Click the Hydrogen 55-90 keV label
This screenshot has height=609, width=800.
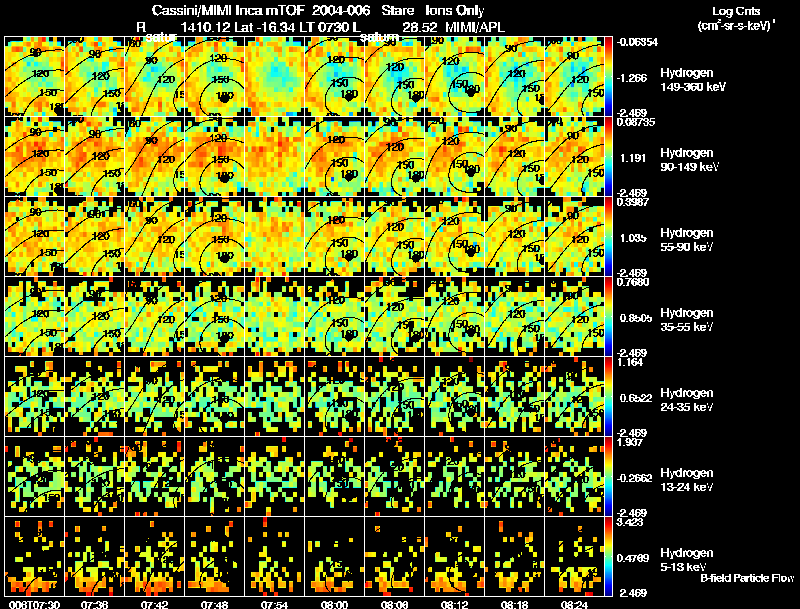click(687, 239)
